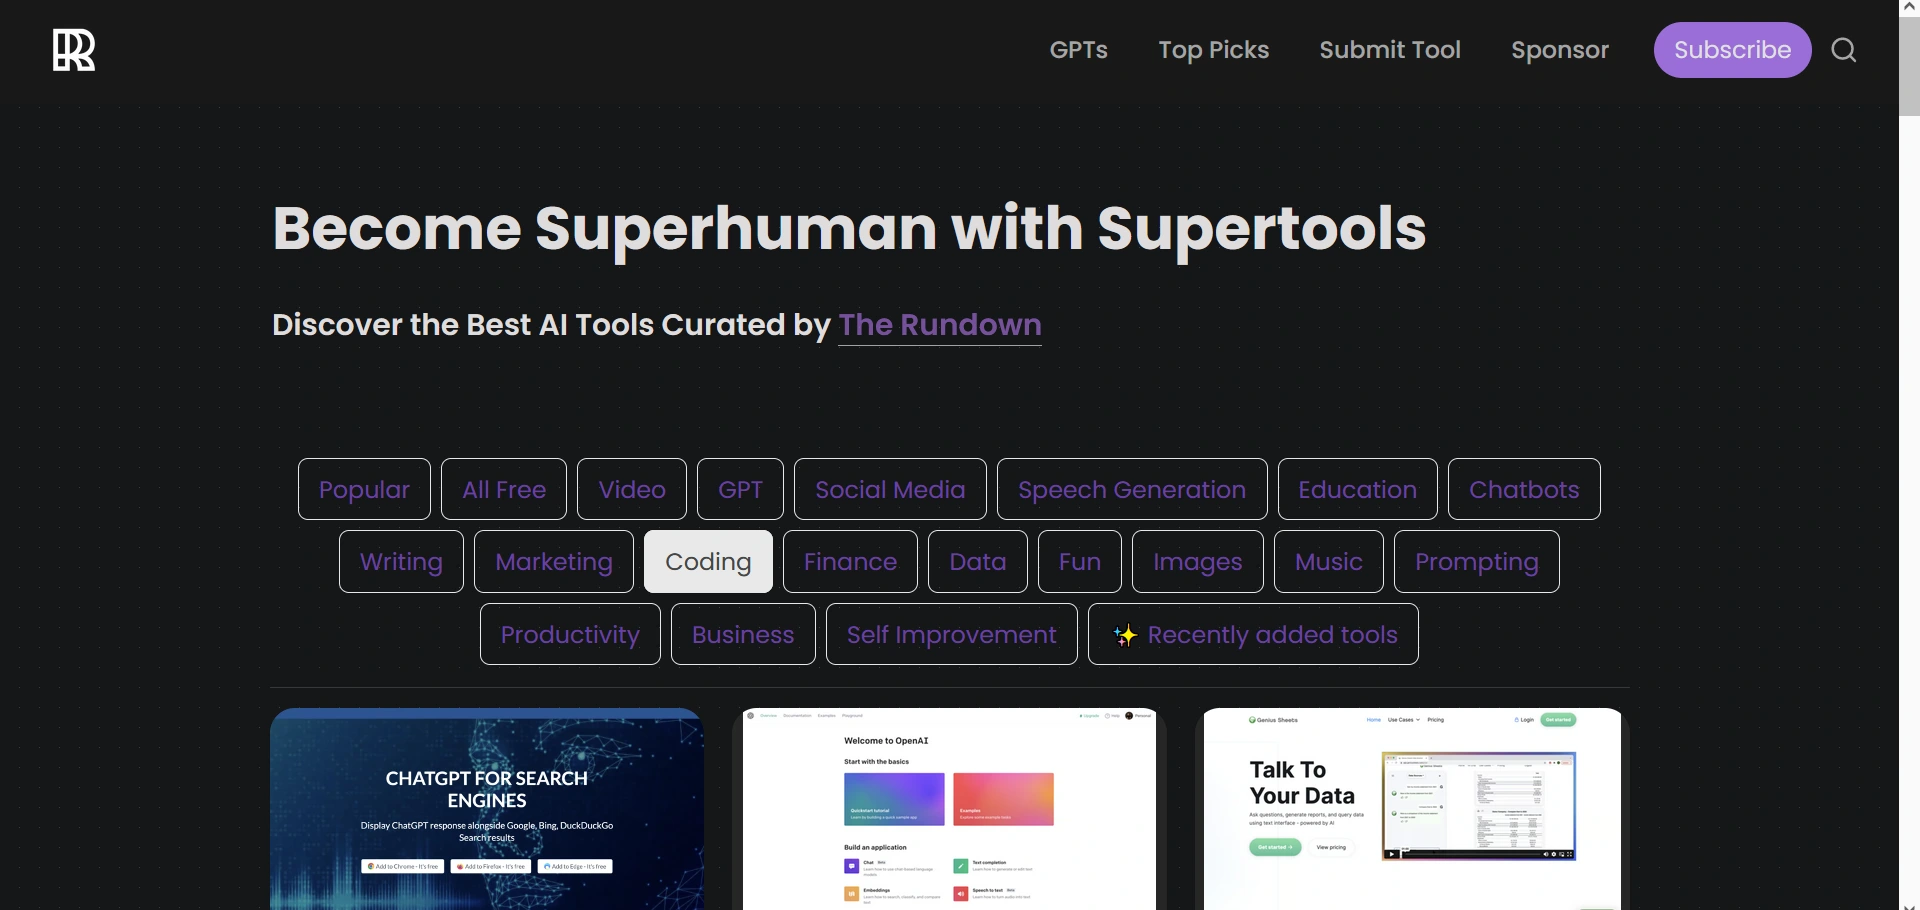Screen dimensions: 1920x910
Task: Select the Finance category
Action: pyautogui.click(x=850, y=562)
